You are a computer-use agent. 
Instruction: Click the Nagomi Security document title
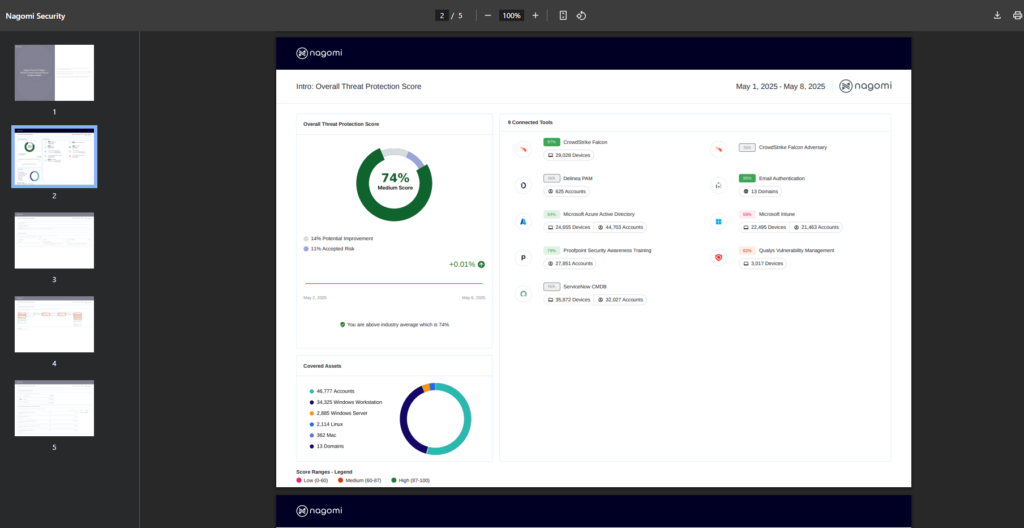coord(35,16)
